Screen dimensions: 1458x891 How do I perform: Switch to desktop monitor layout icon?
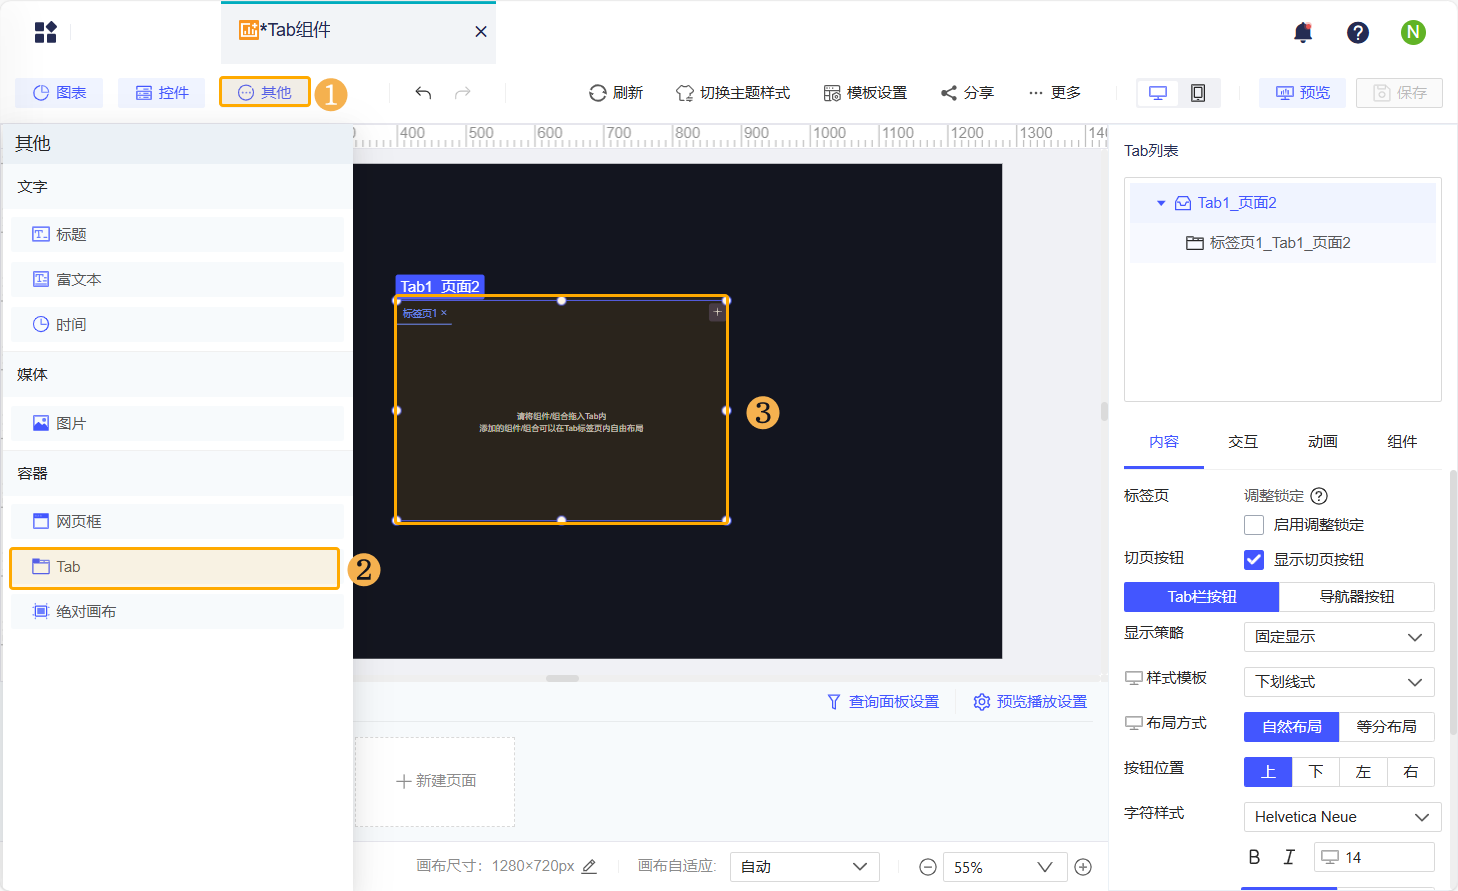pyautogui.click(x=1158, y=93)
